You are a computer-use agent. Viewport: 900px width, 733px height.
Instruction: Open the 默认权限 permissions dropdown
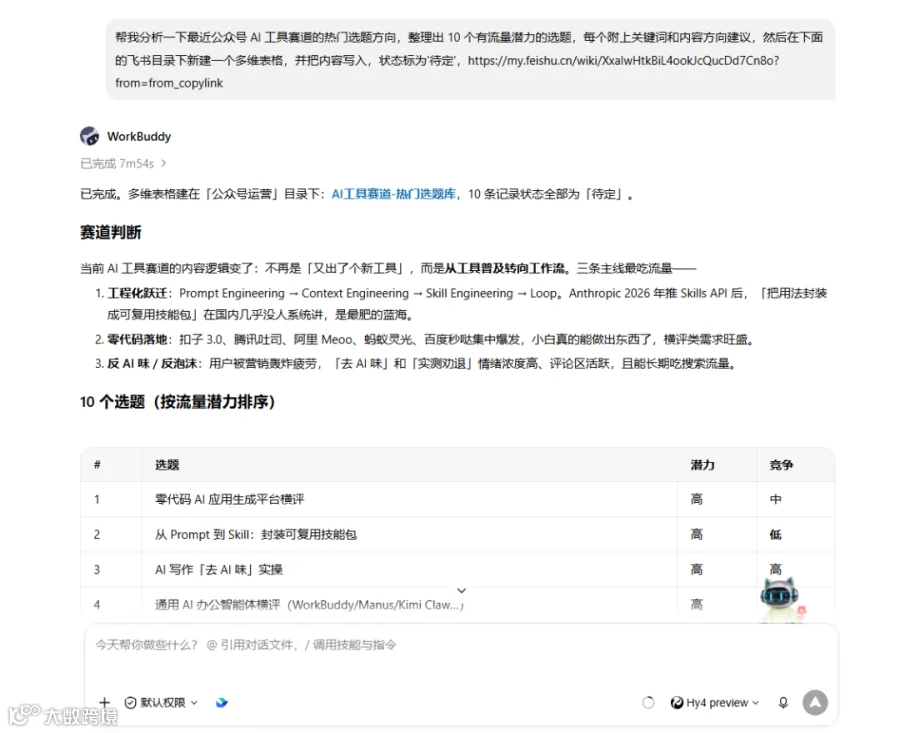161,703
